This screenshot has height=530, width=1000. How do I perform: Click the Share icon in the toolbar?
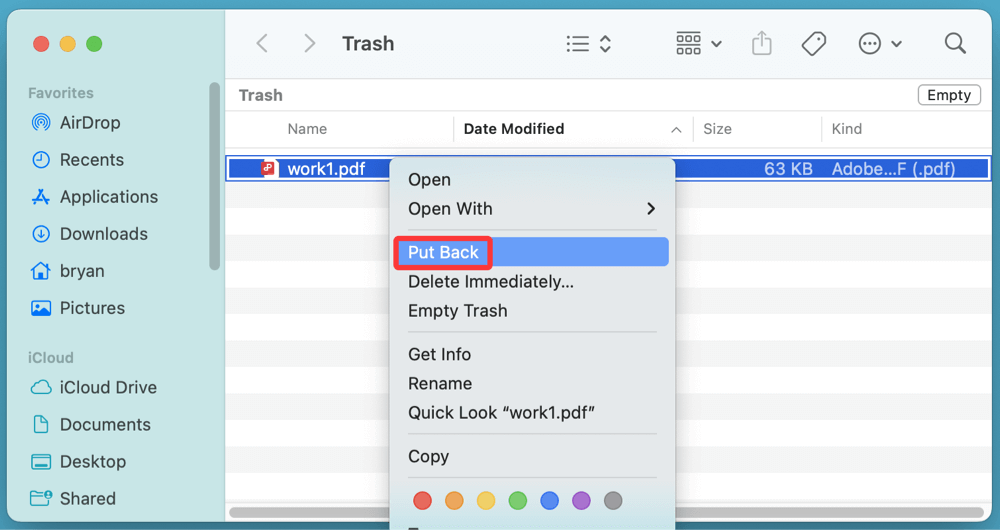[x=761, y=43]
